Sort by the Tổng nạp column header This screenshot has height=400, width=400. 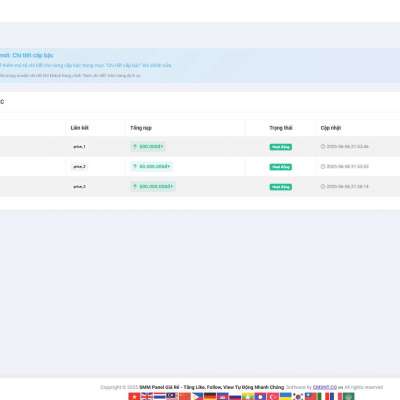pyautogui.click(x=141, y=128)
